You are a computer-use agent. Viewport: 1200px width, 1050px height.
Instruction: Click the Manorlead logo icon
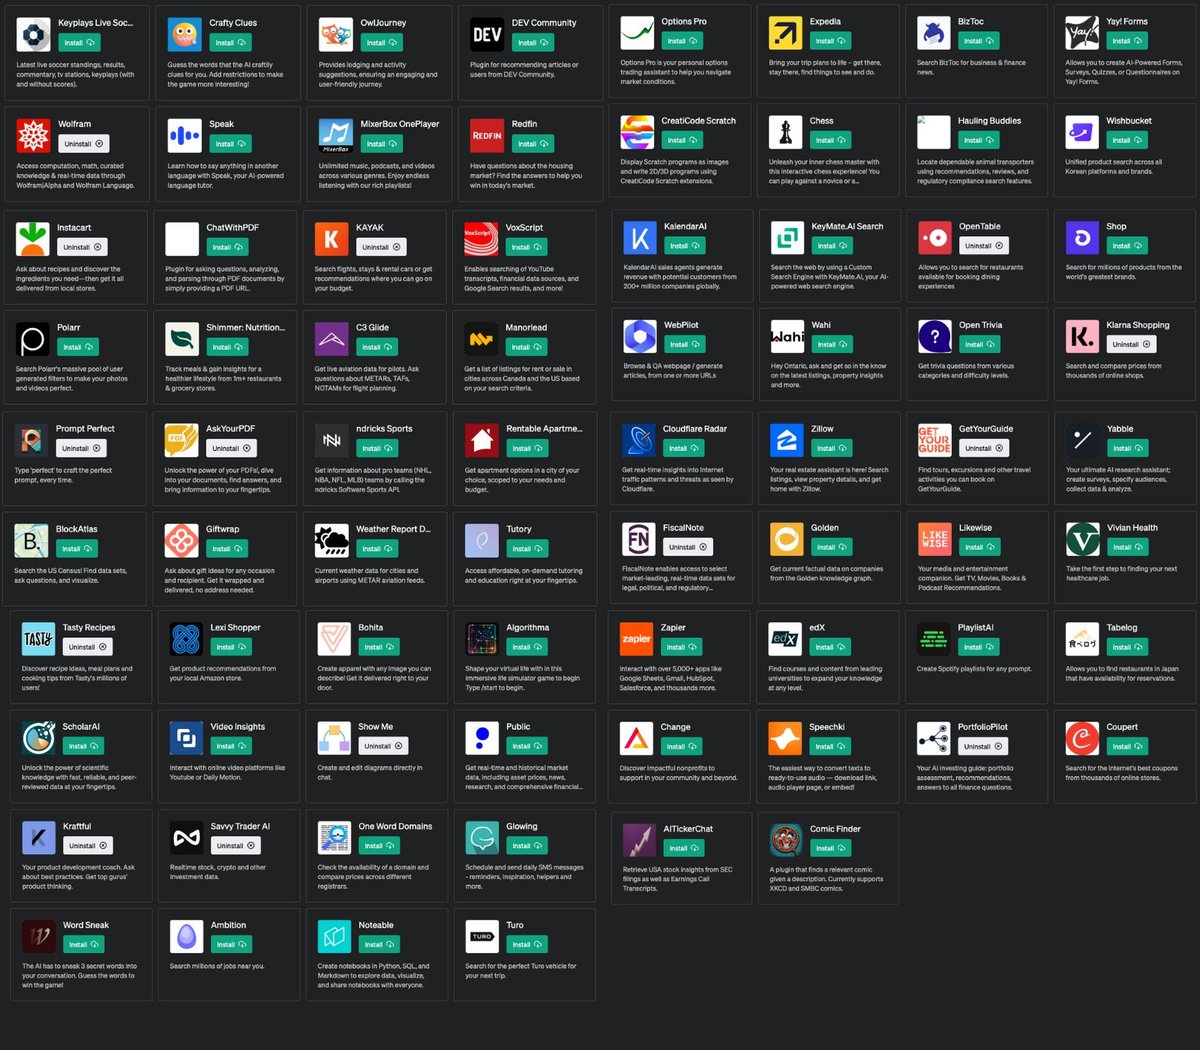pyautogui.click(x=482, y=339)
